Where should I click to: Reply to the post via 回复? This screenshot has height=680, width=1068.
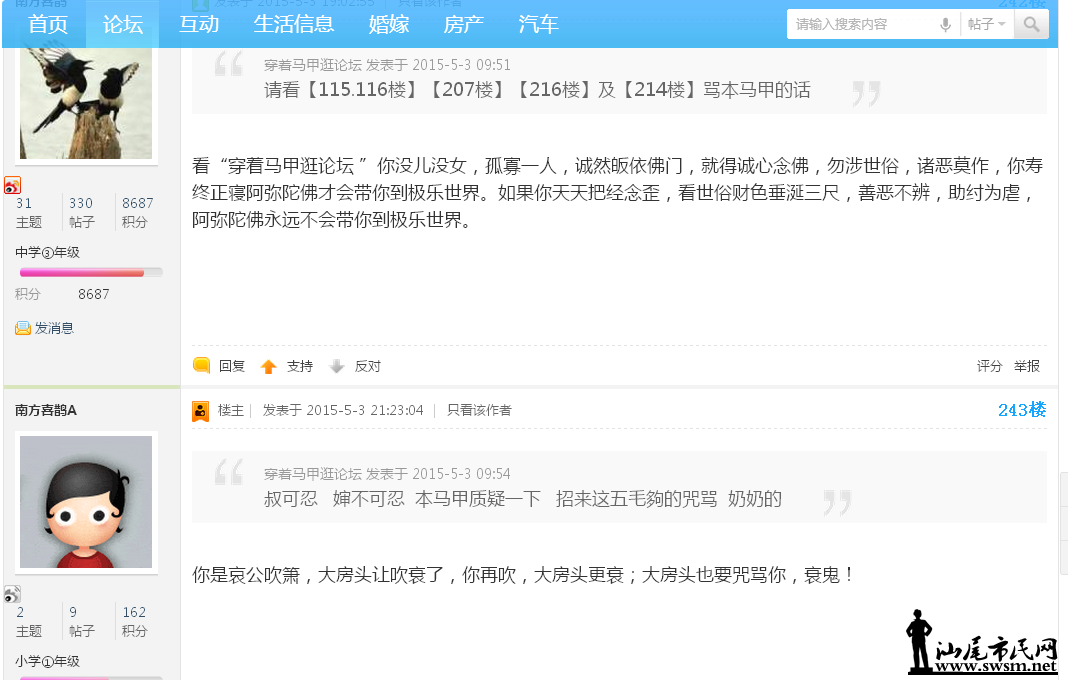coord(232,367)
